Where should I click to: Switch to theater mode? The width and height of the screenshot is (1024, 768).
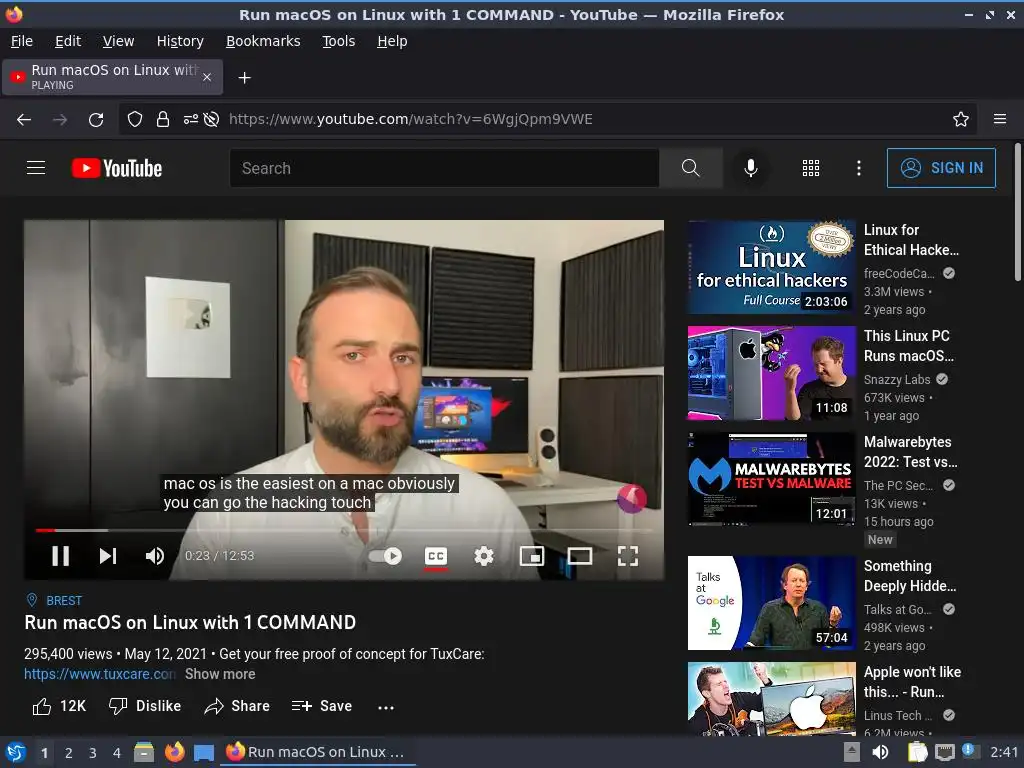click(x=580, y=556)
